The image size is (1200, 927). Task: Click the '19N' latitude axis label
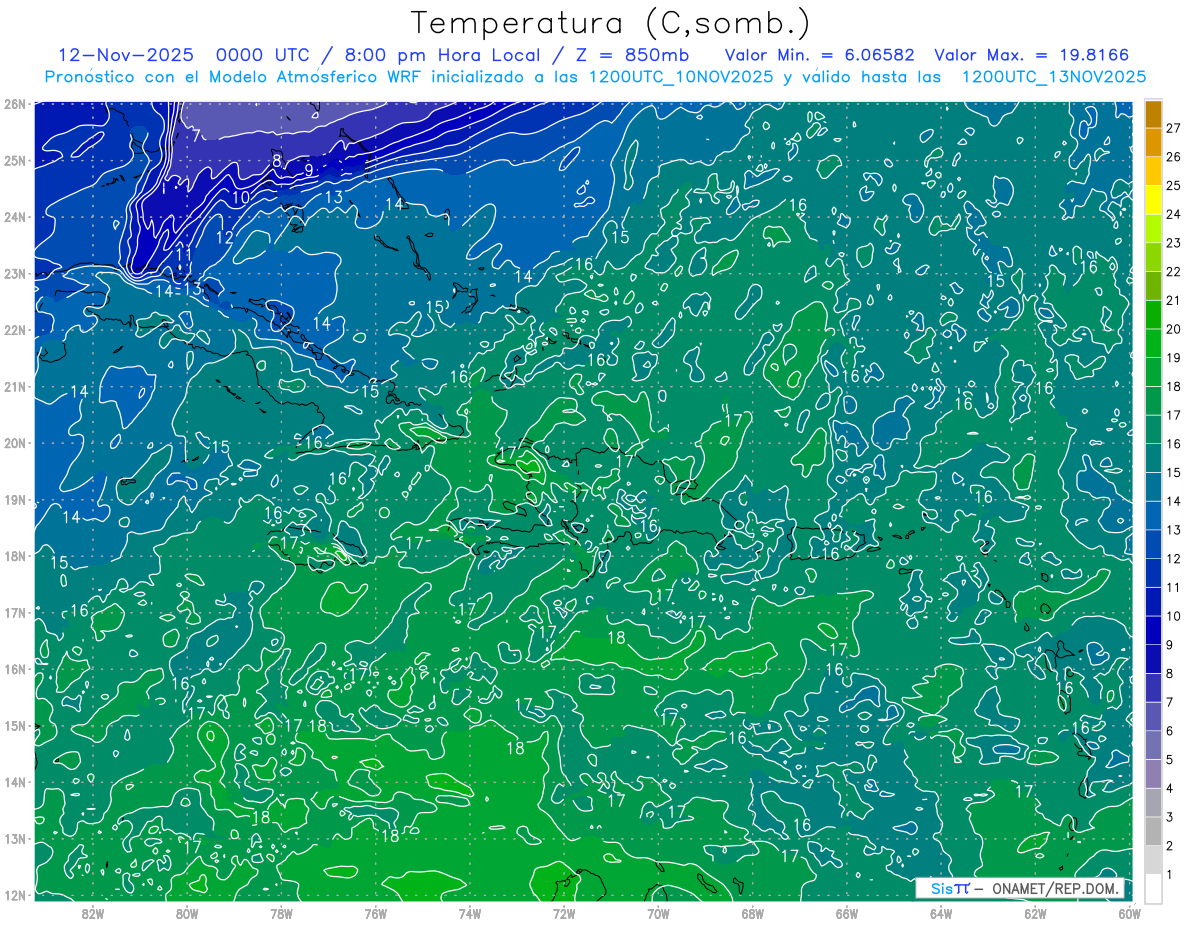[15, 499]
